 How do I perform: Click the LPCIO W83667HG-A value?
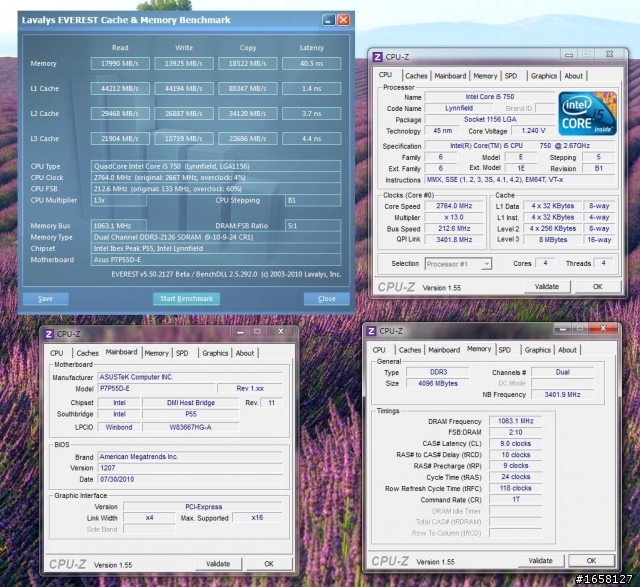[191, 427]
